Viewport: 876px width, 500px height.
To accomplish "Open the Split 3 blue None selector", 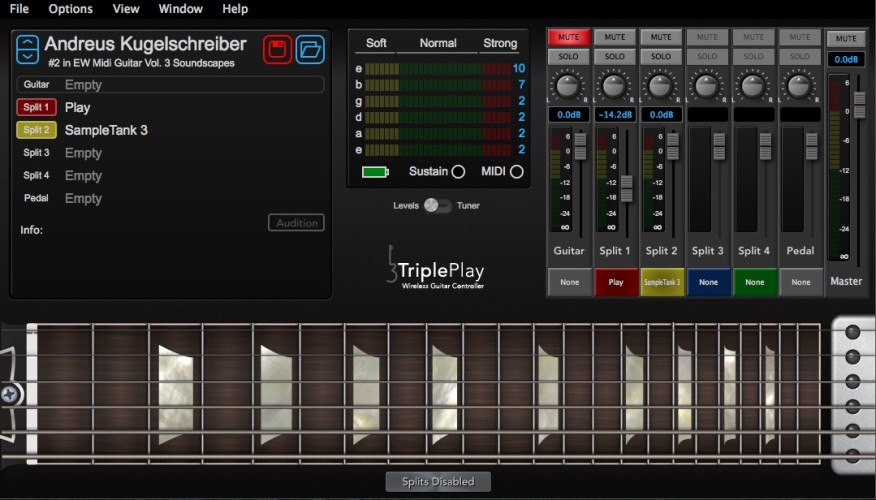I will [708, 282].
